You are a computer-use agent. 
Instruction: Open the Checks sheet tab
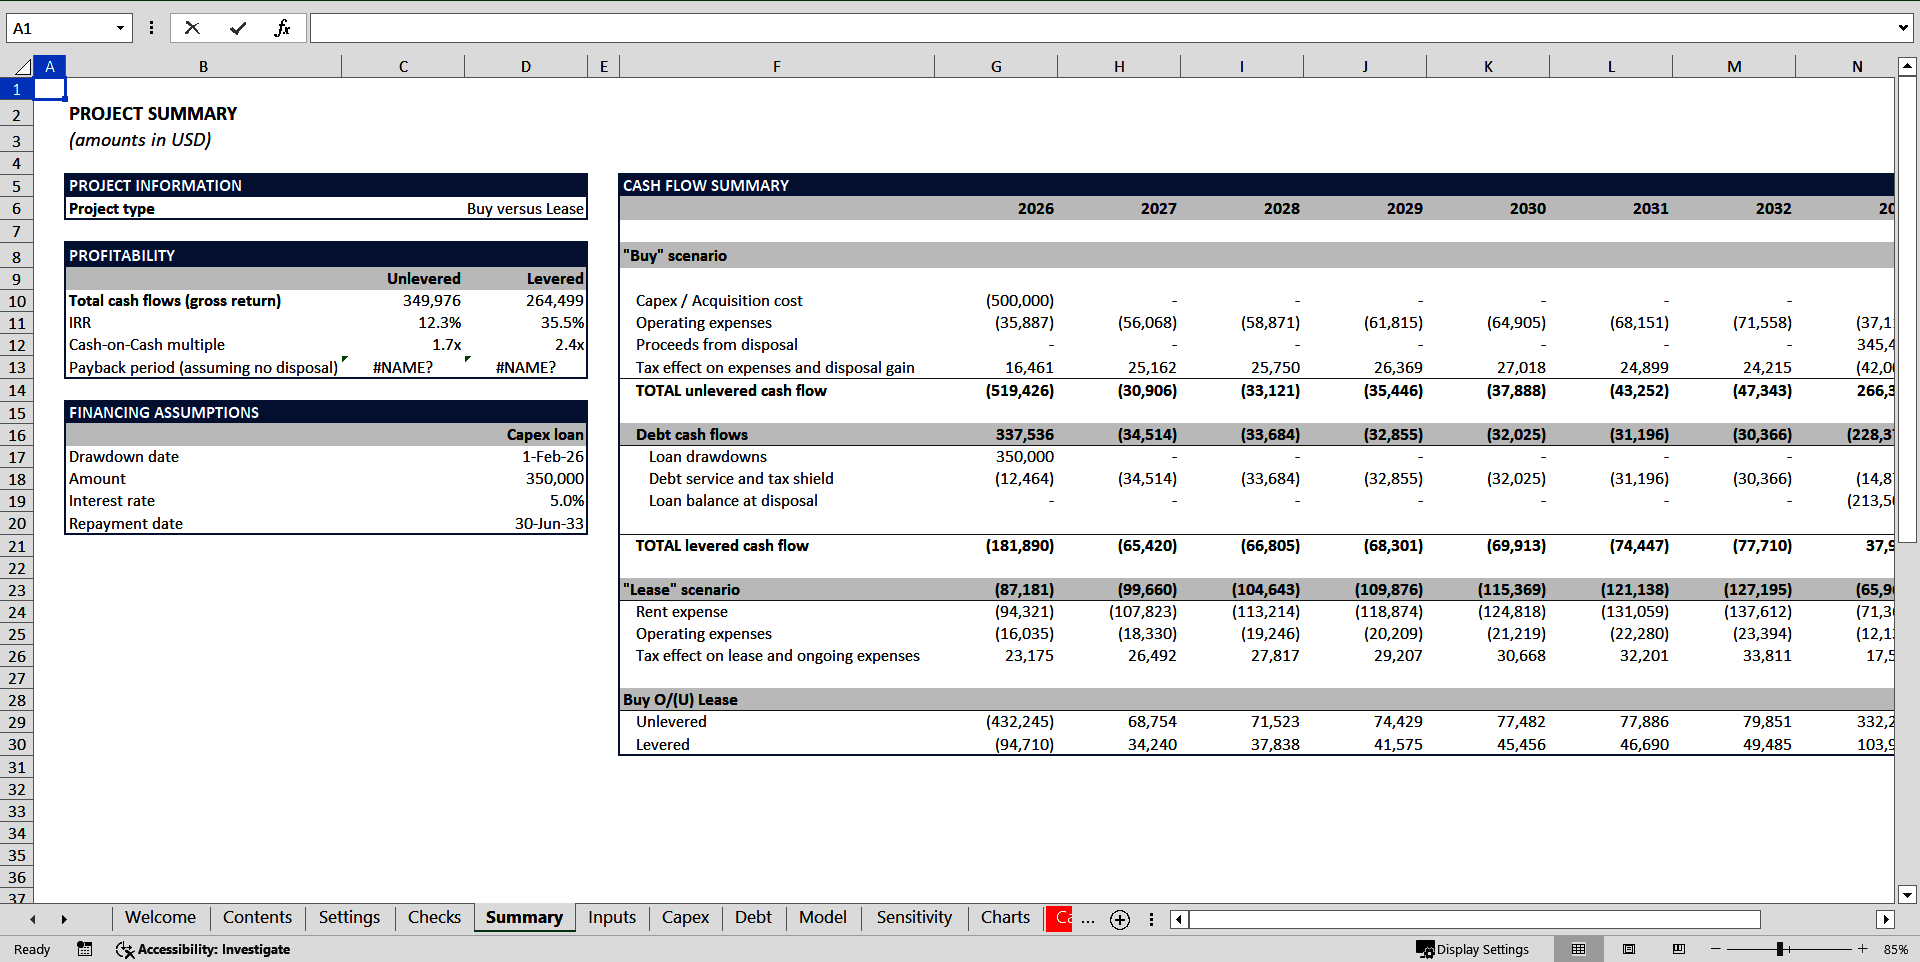click(434, 917)
